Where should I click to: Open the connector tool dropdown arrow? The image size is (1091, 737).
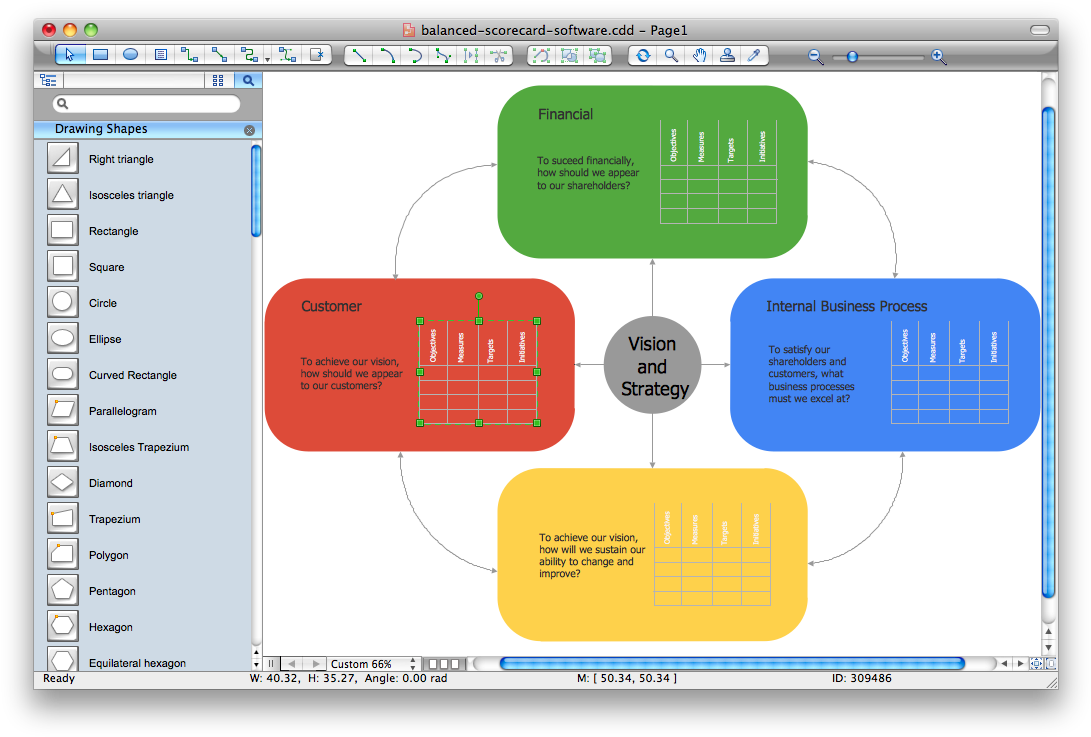(x=267, y=59)
